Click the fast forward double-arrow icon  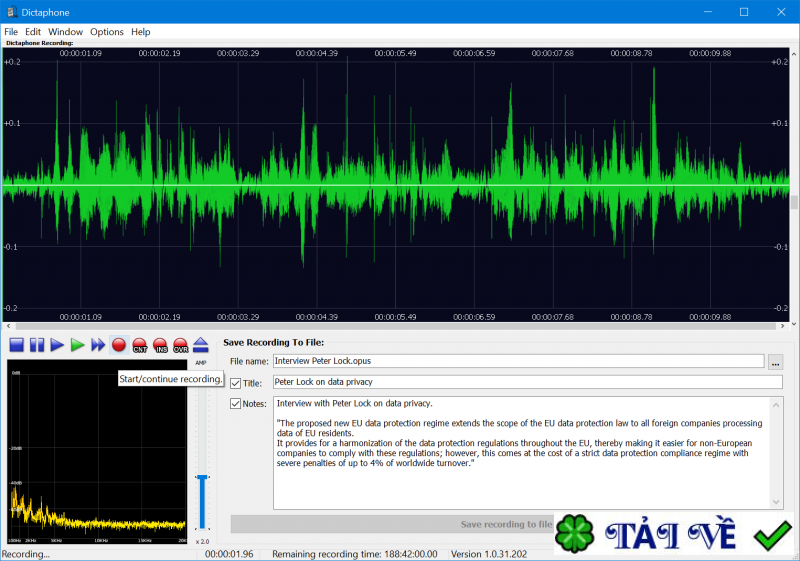coord(98,345)
